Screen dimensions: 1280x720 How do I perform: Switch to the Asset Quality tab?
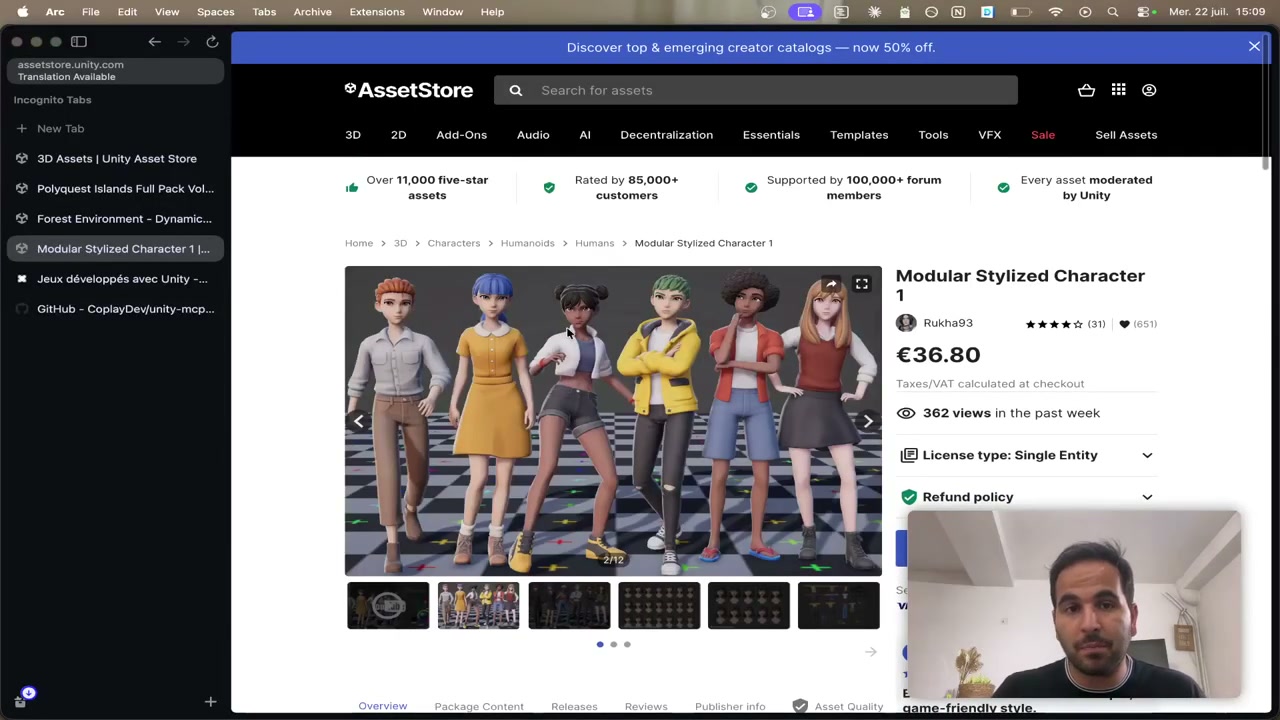coord(838,706)
